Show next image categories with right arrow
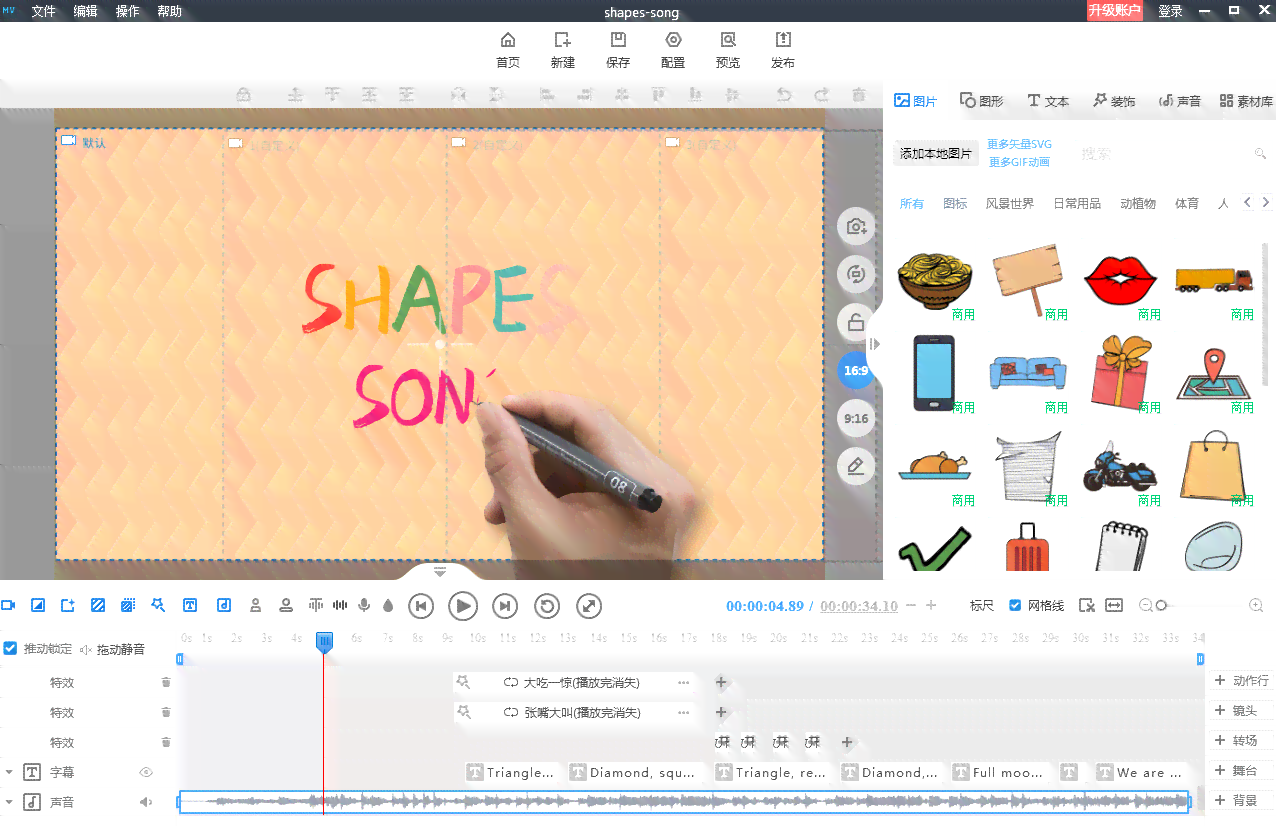The width and height of the screenshot is (1276, 826). 1267,202
